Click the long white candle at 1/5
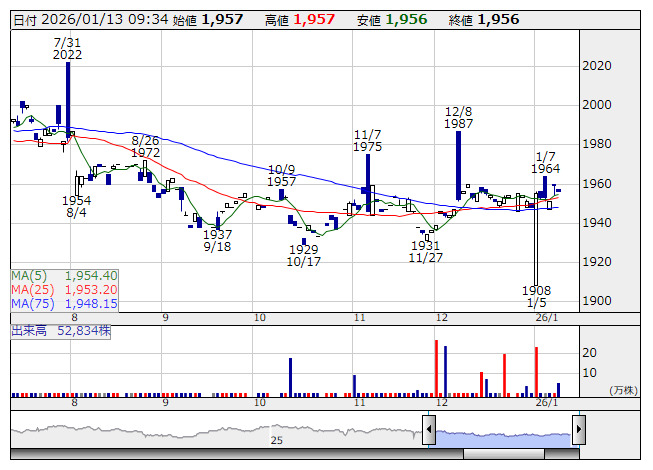 536,239
